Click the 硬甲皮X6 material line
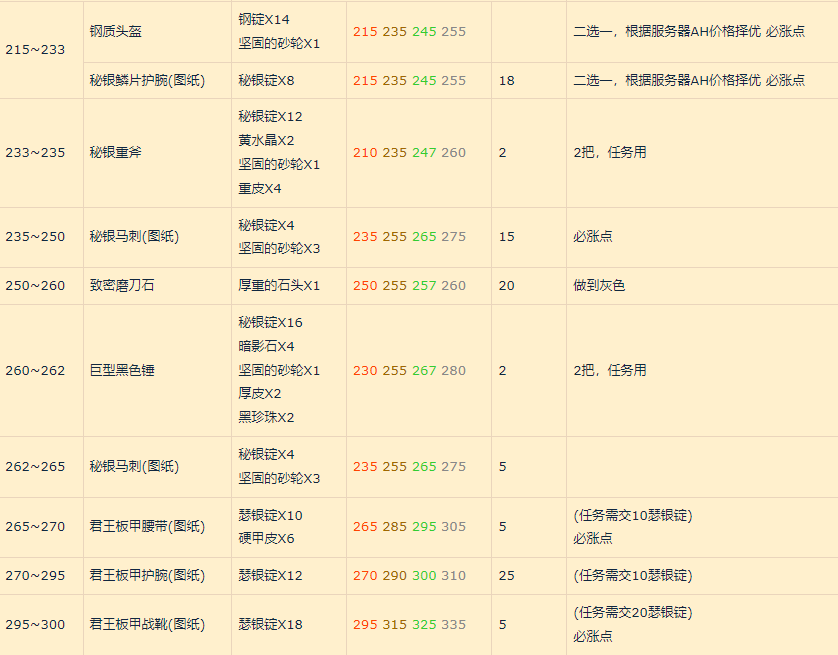Screen dimensions: 838x655 point(266,539)
